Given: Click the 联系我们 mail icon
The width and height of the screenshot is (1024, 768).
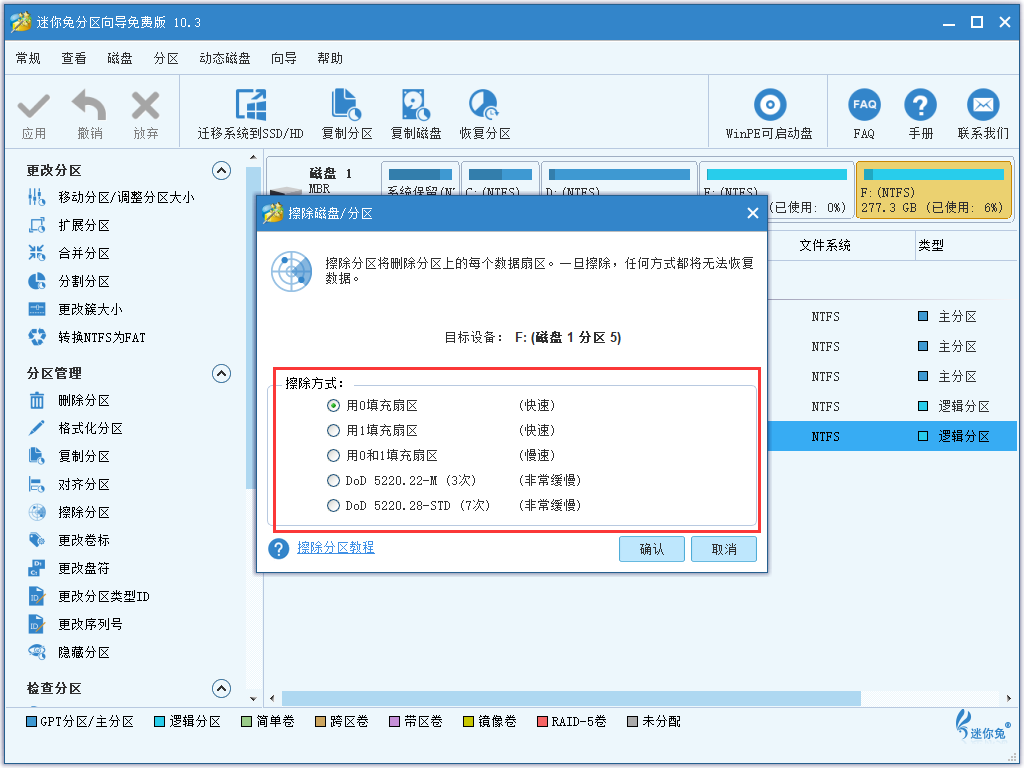Looking at the screenshot, I should [983, 104].
